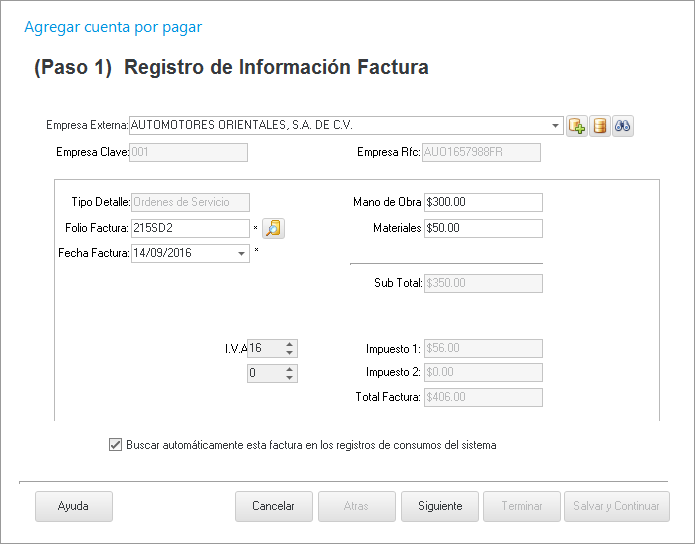Increase the I.V.A percentage value
695x544 pixels.
click(289, 344)
